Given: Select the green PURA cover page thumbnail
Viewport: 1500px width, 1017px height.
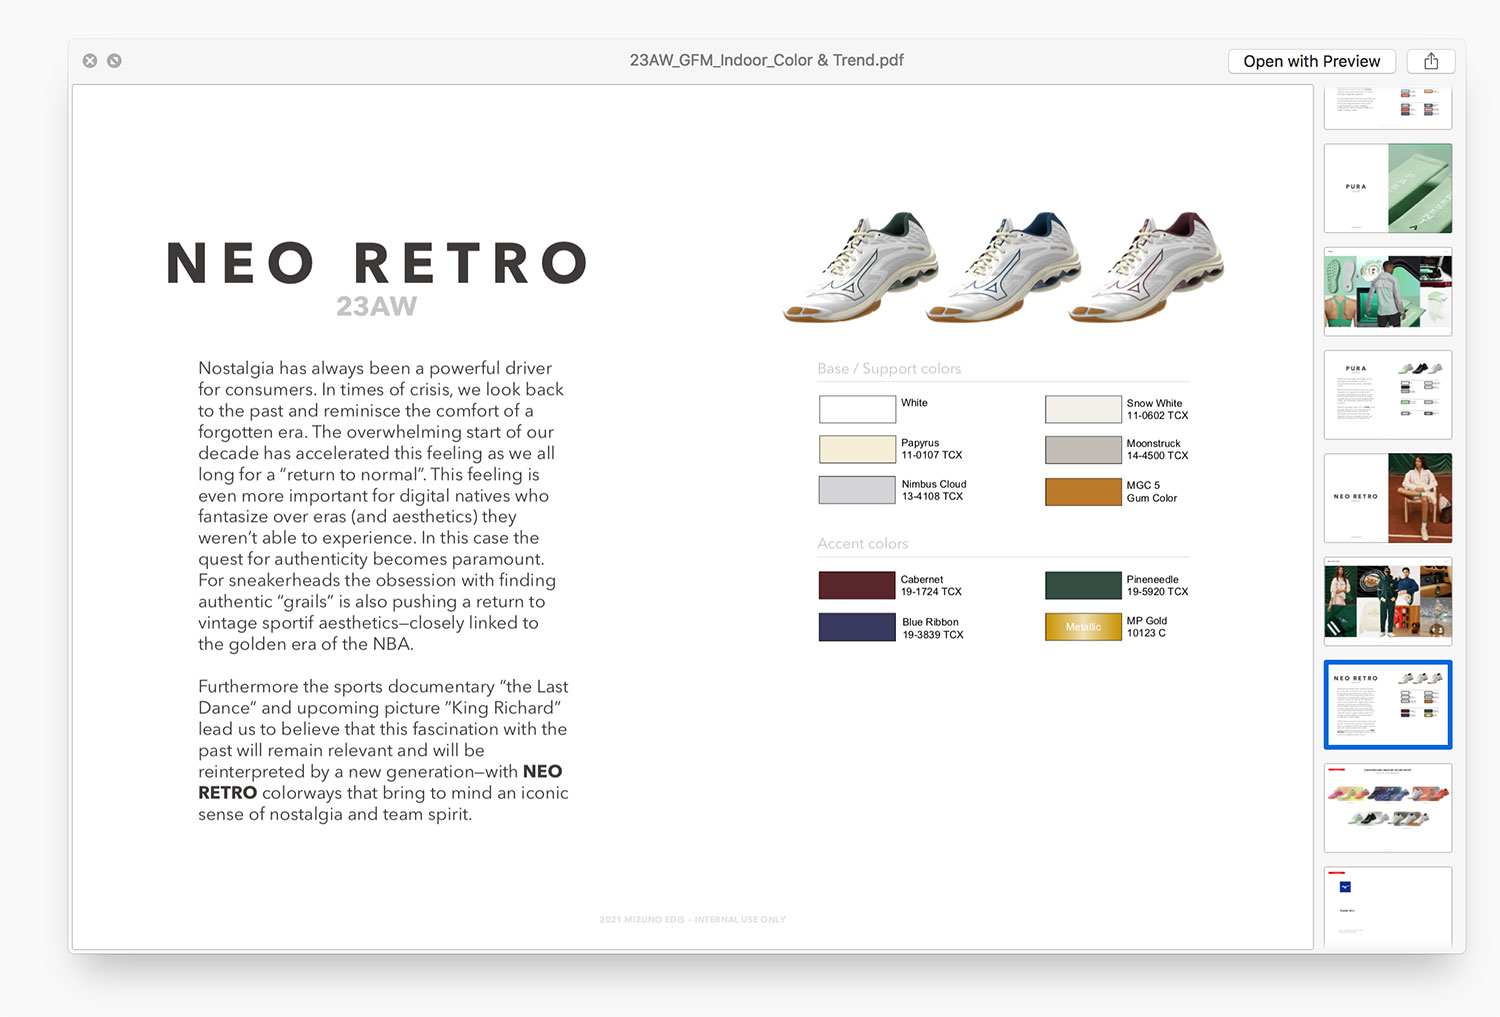Looking at the screenshot, I should [1387, 188].
